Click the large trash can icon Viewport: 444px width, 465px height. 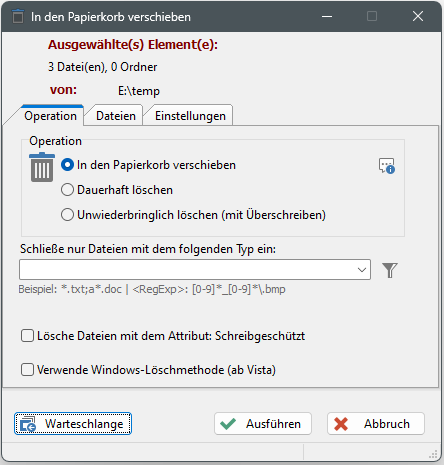tap(42, 167)
